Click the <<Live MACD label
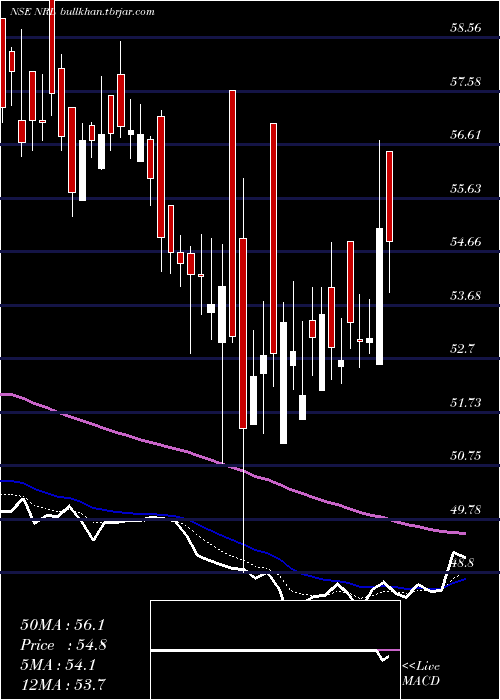This screenshot has width=500, height=700. pos(421,673)
